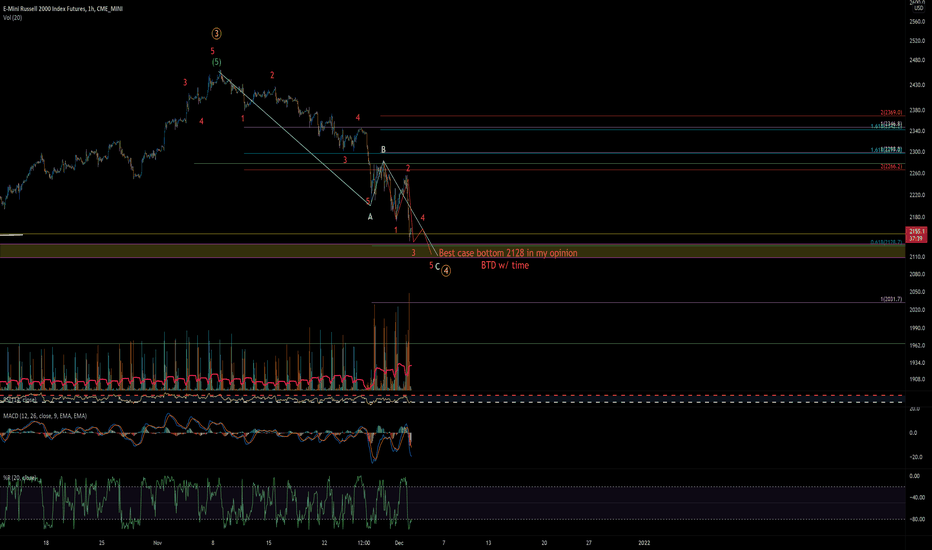Select the white C wave label
The image size is (932, 550).
click(437, 267)
